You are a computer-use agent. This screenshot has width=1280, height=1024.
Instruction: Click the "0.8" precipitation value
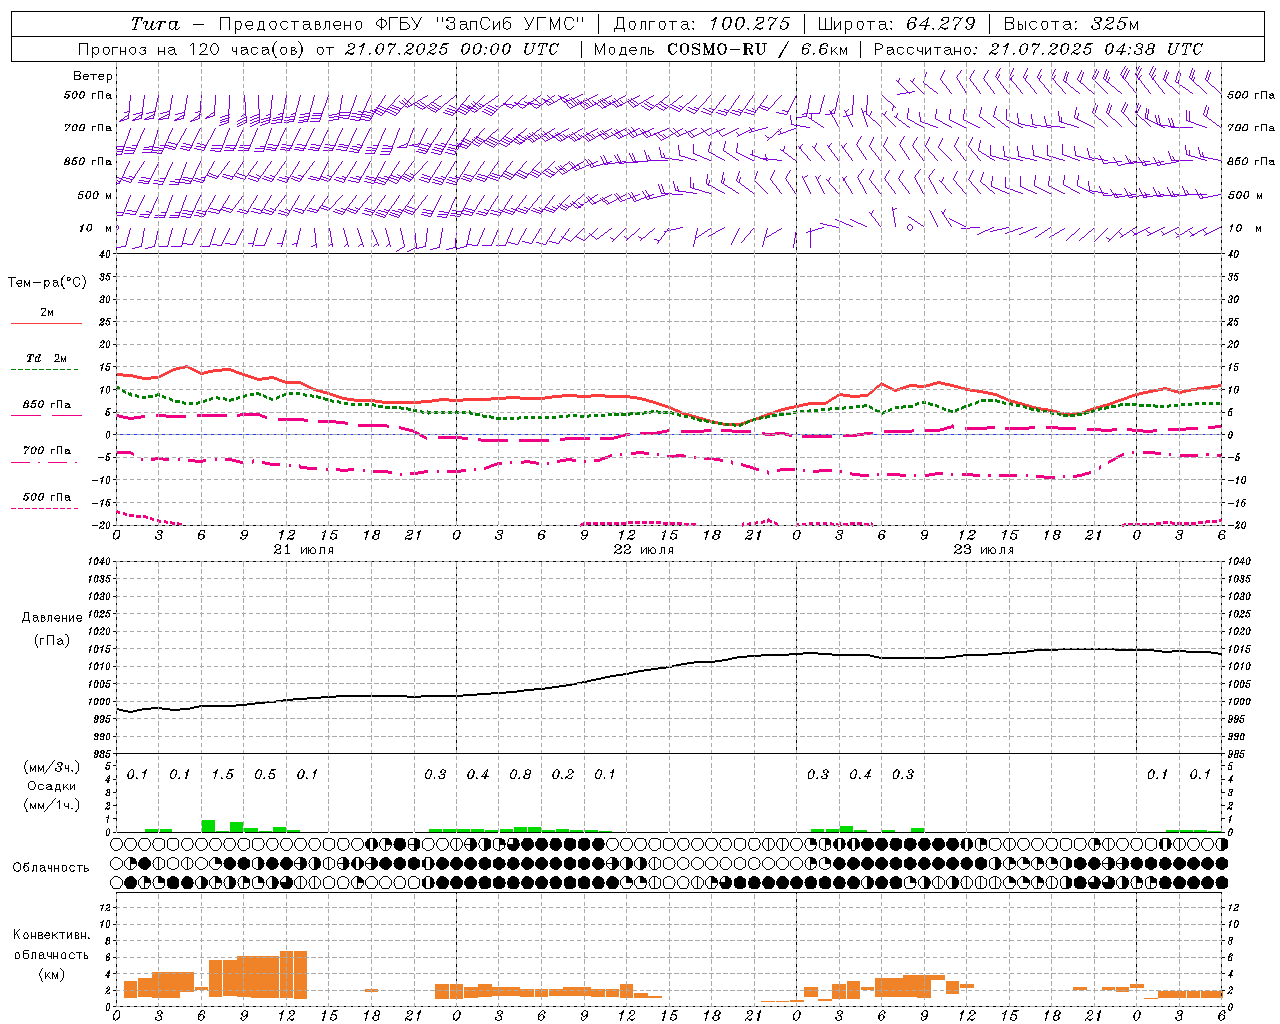520,775
